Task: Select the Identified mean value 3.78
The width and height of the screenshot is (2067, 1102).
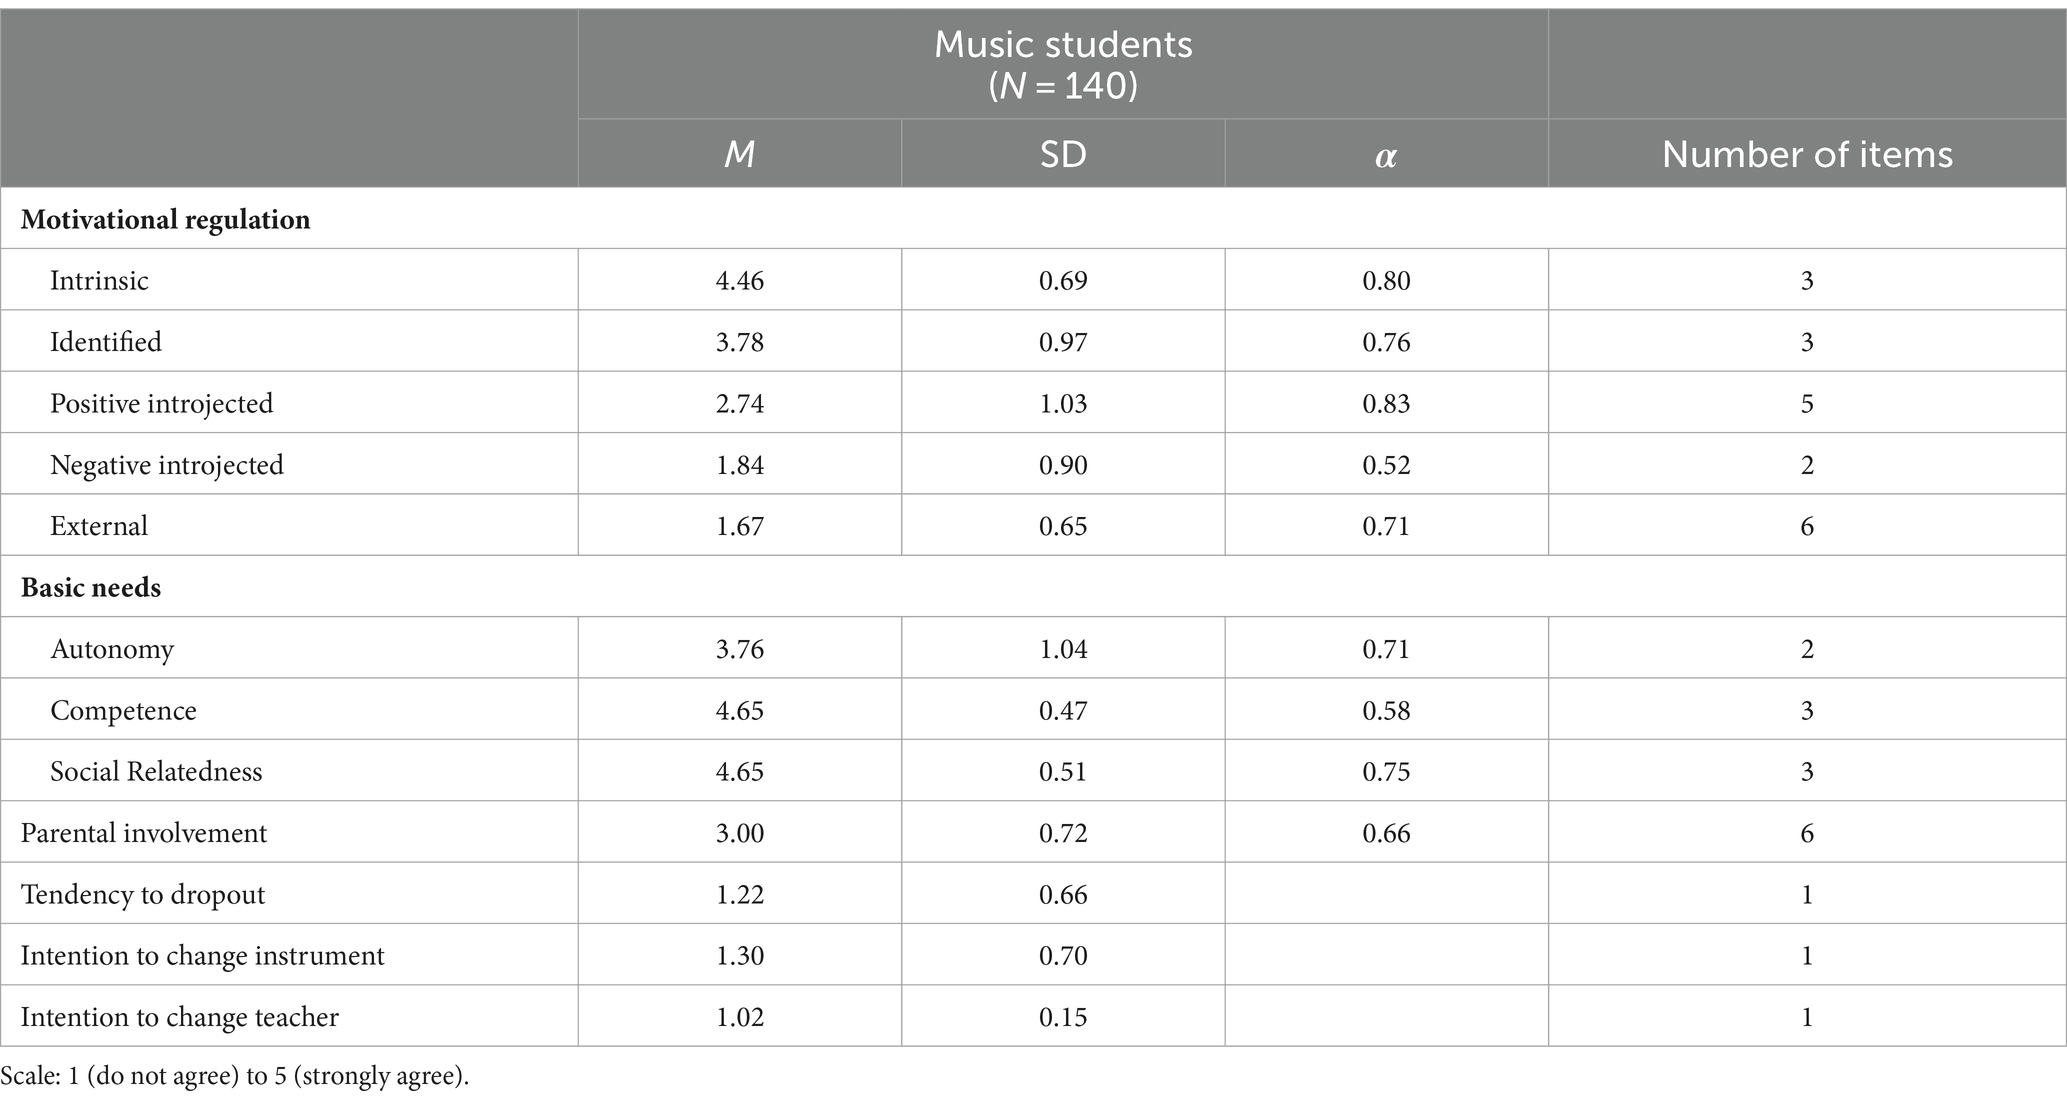Action: (x=740, y=342)
